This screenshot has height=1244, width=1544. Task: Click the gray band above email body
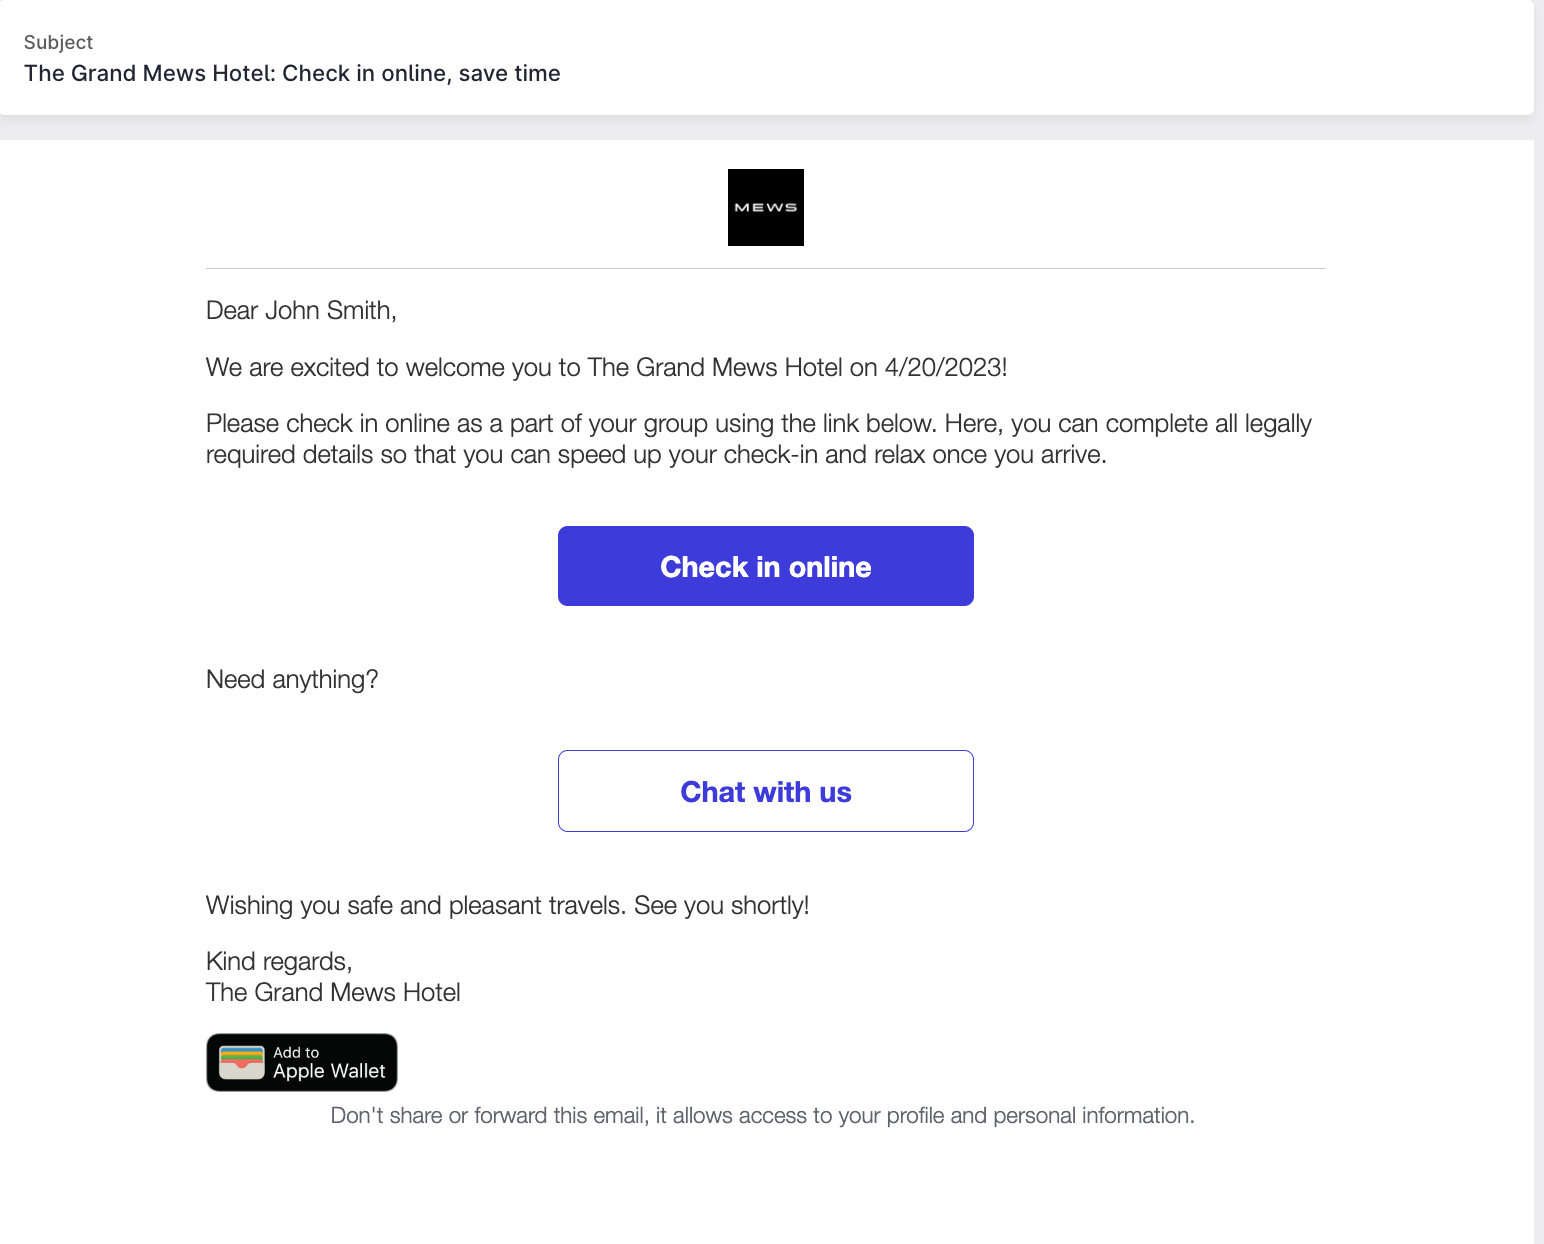coord(766,127)
